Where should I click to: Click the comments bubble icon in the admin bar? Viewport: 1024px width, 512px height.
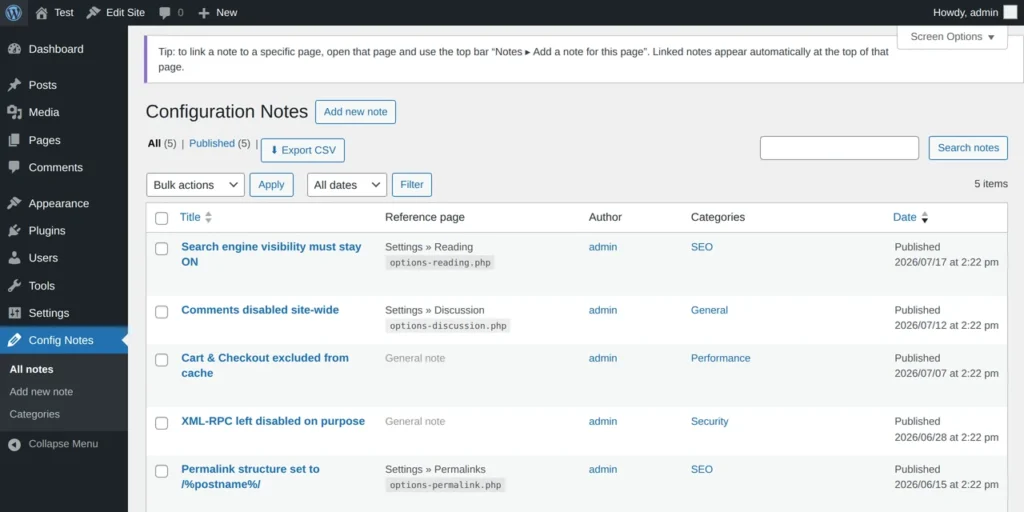[165, 12]
